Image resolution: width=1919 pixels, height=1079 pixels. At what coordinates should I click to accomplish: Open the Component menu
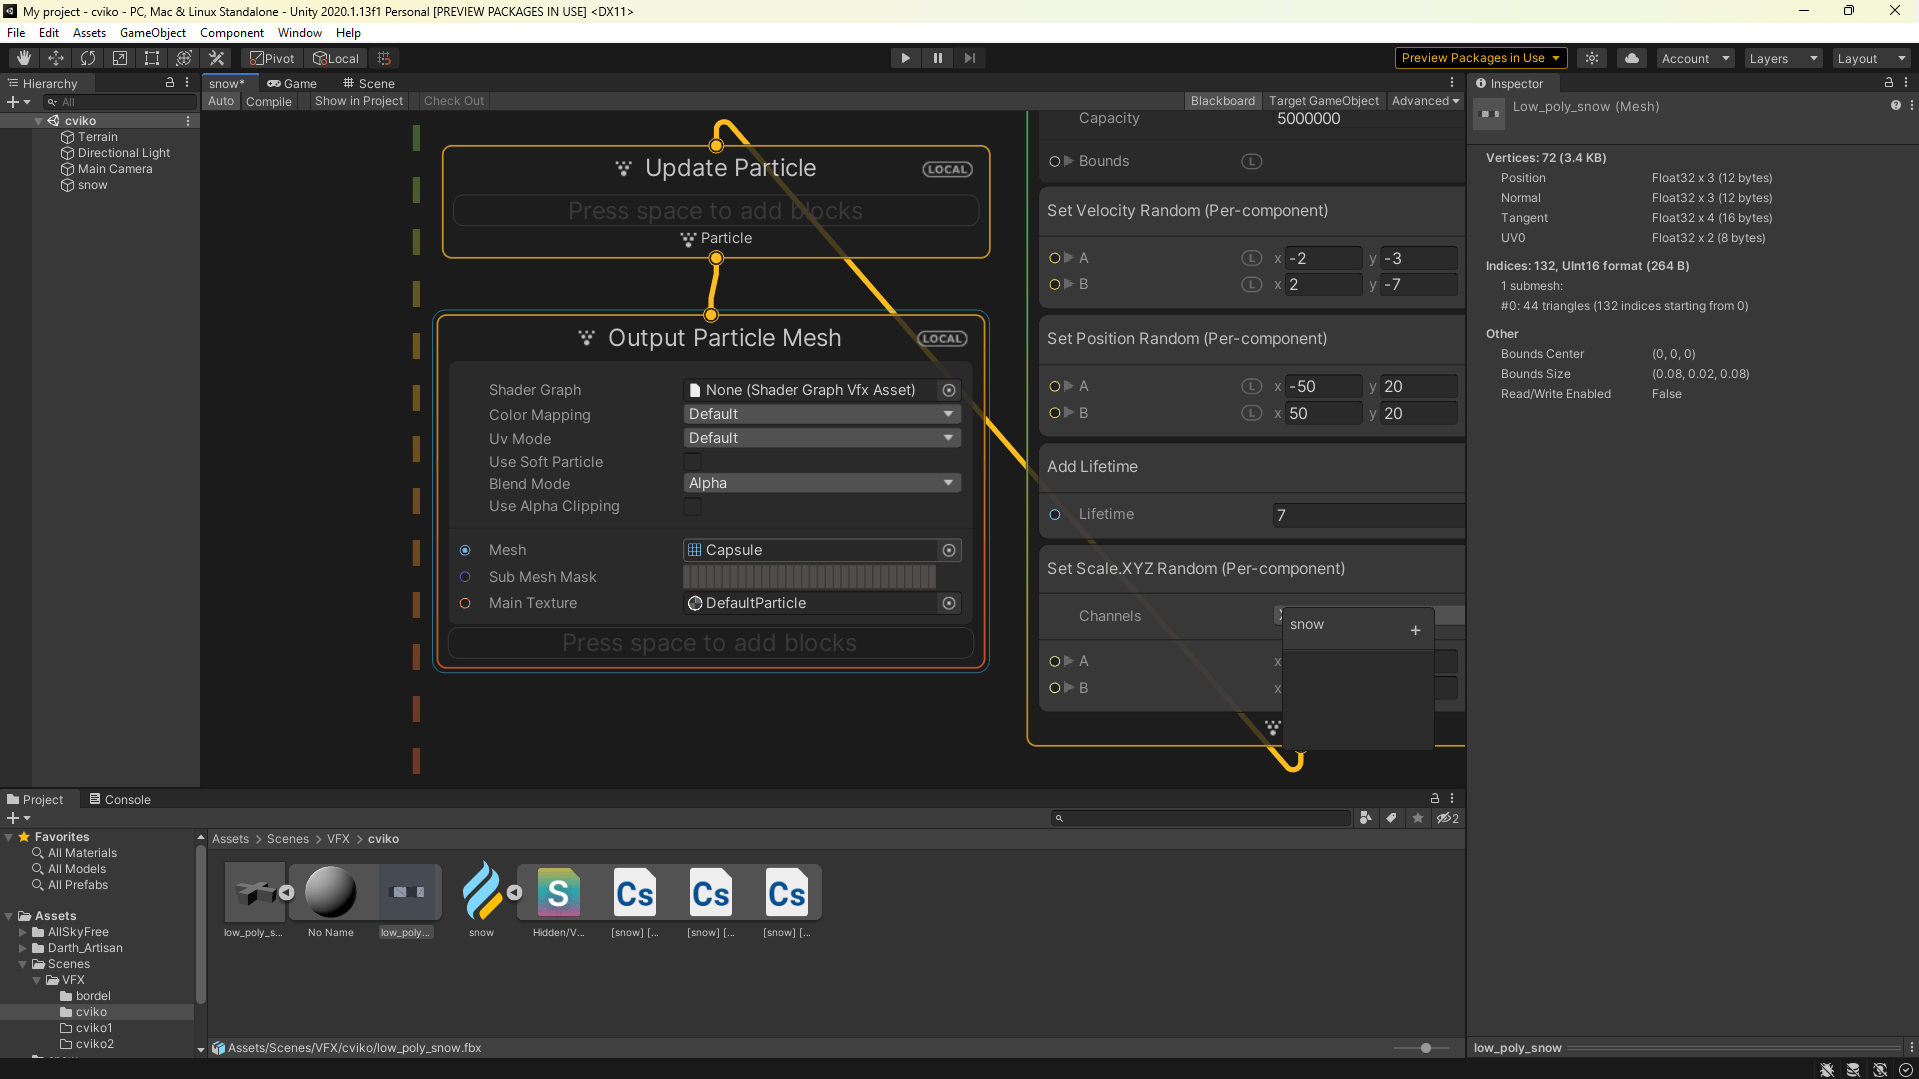click(x=231, y=33)
